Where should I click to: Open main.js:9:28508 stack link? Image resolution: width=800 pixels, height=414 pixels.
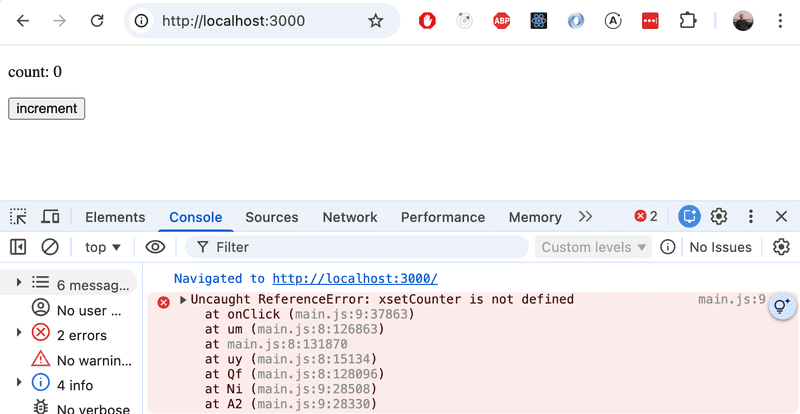[x=313, y=389]
